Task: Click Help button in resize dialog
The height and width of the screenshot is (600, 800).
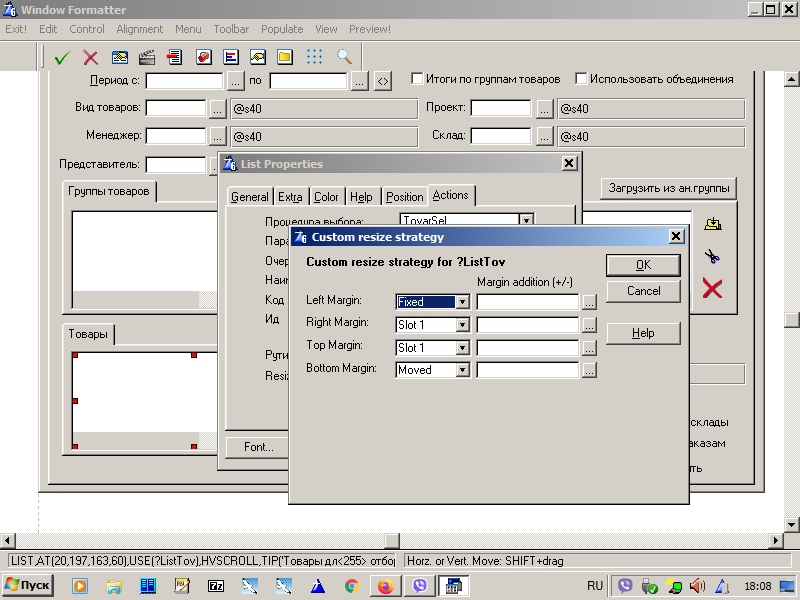Action: [x=643, y=333]
